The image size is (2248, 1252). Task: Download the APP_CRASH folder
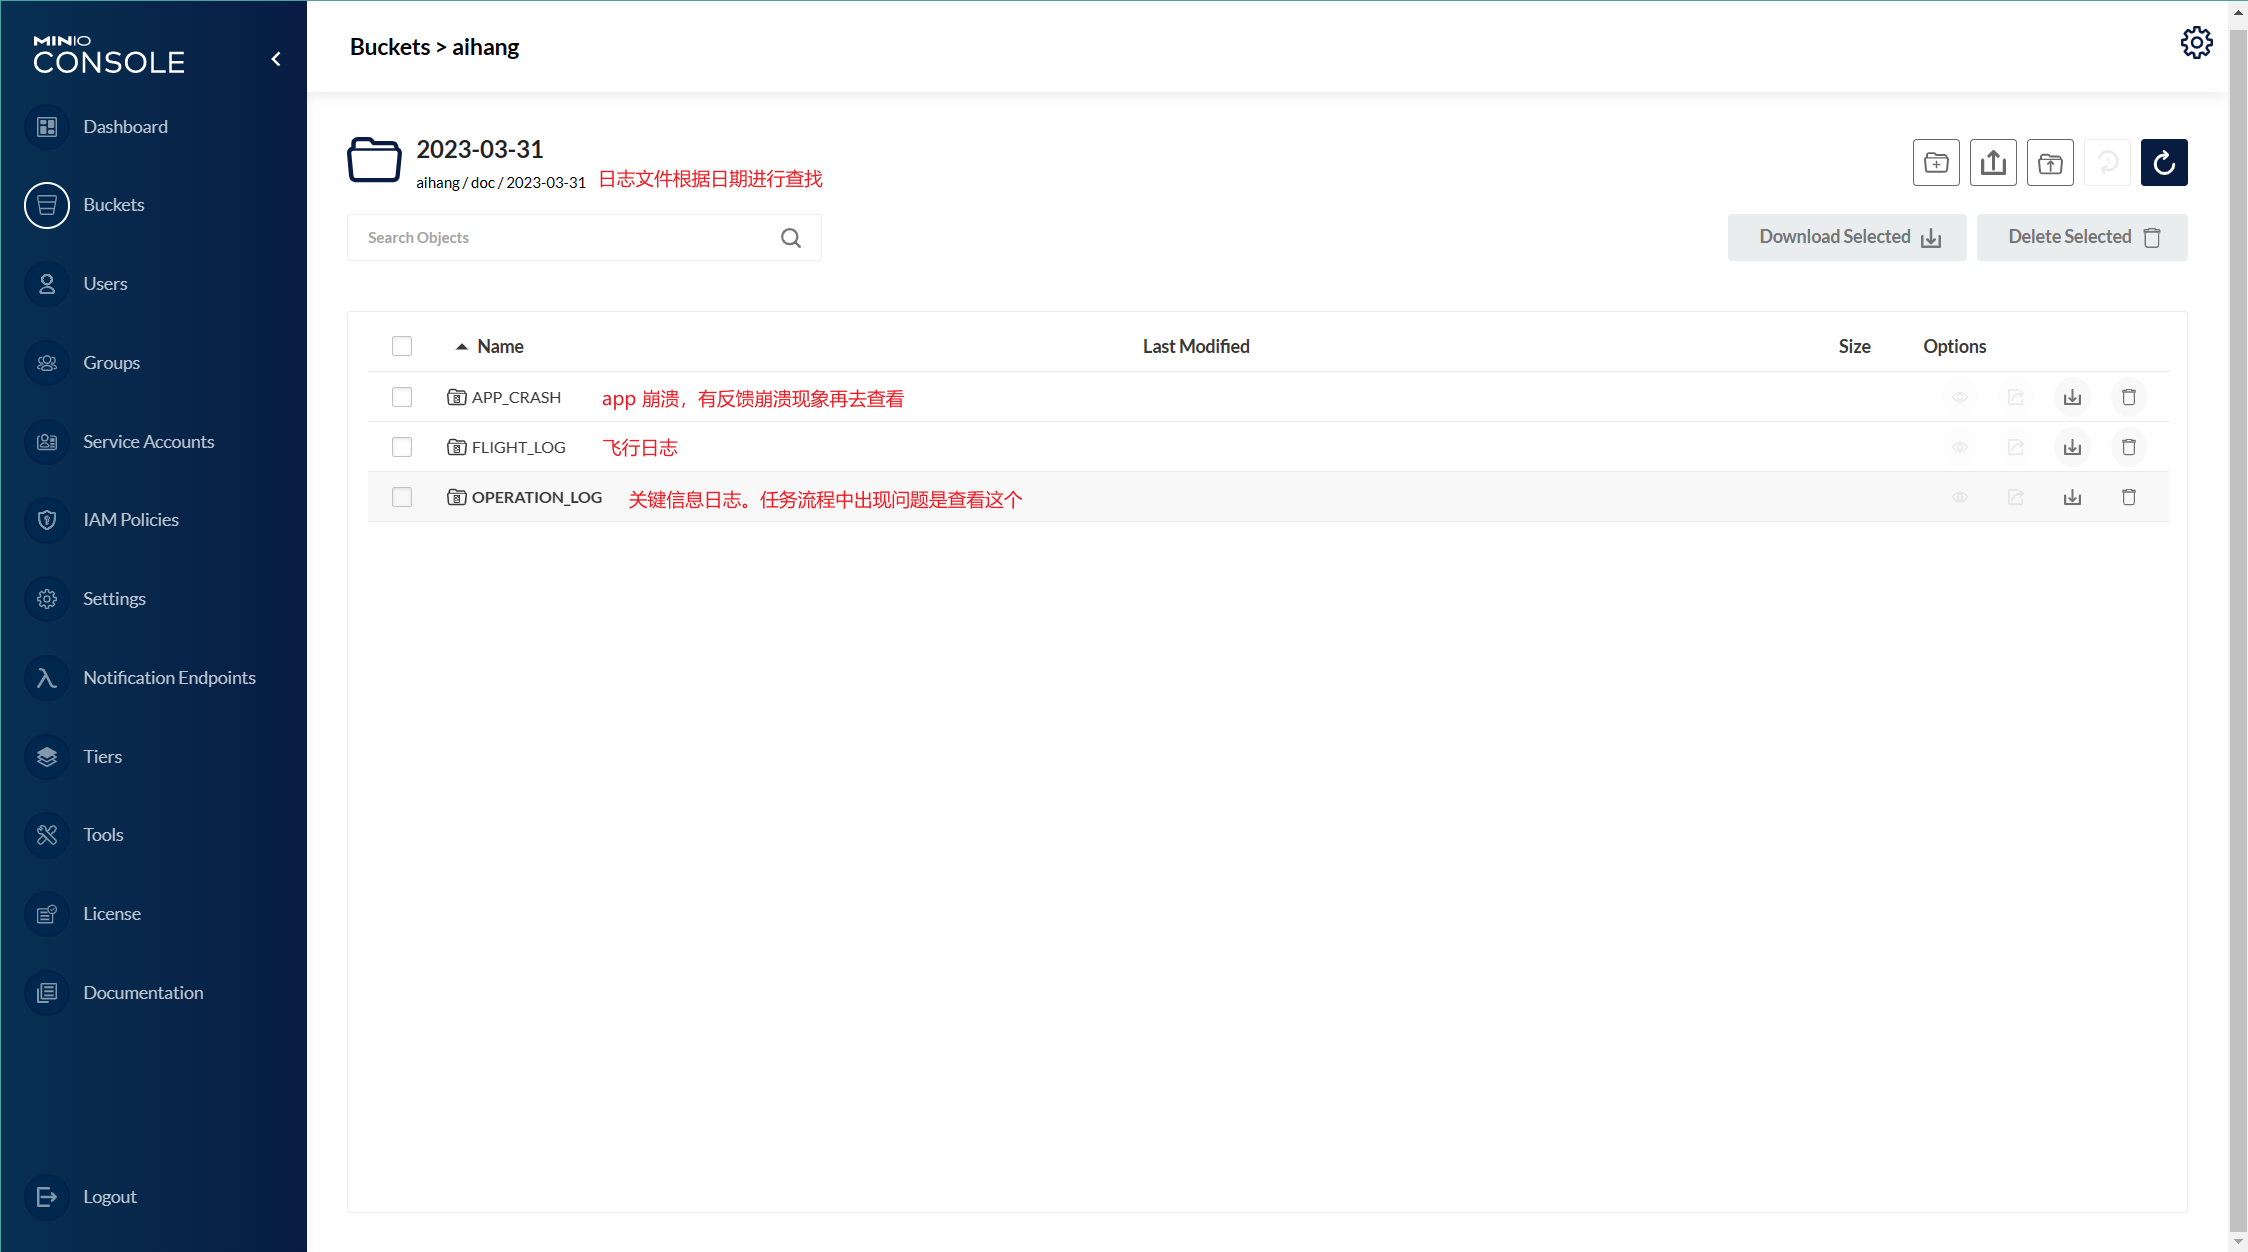[x=2072, y=398]
